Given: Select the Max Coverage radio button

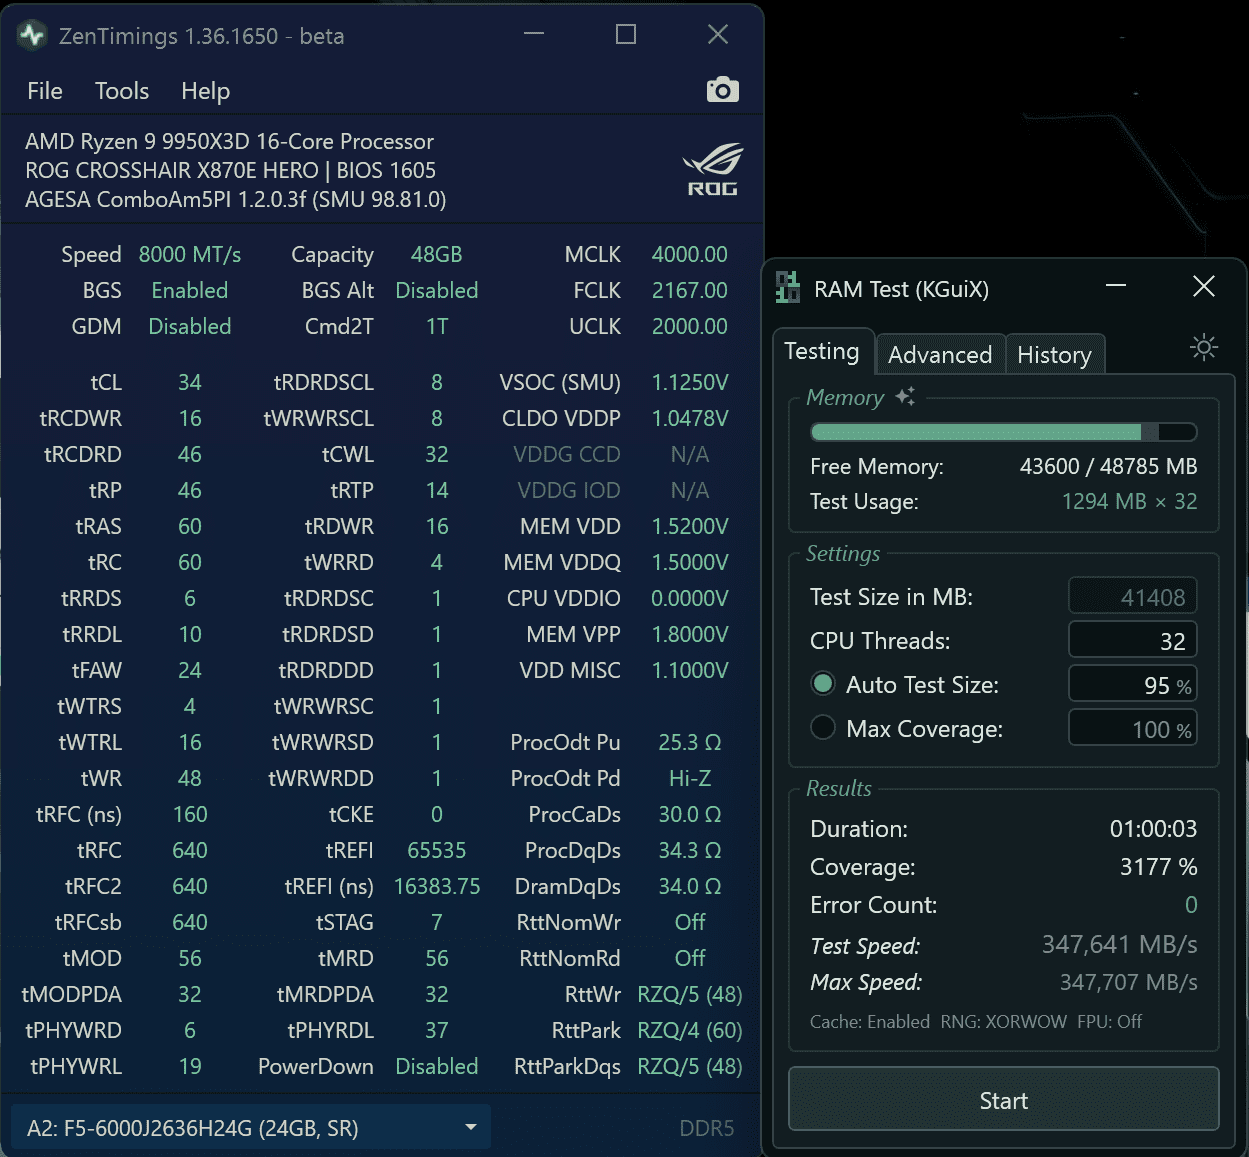Looking at the screenshot, I should [x=823, y=728].
